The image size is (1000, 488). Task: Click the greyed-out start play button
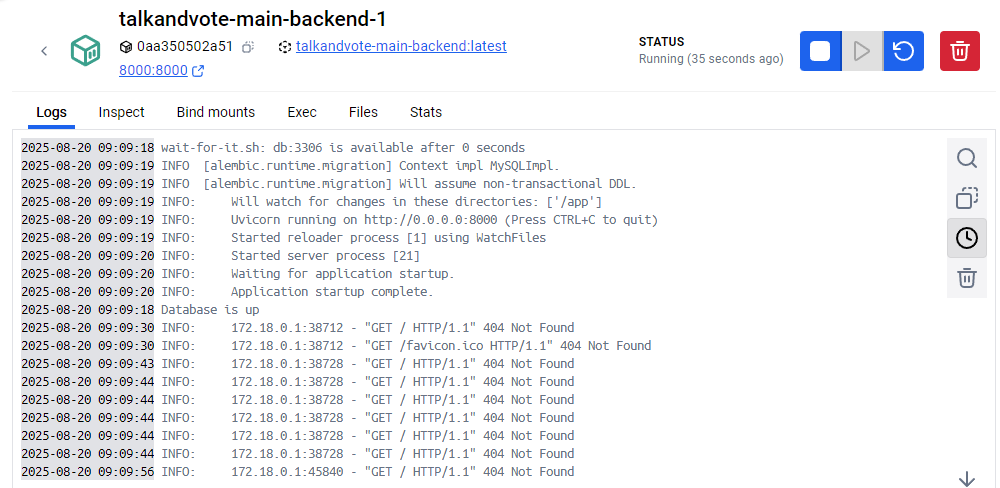[x=862, y=50]
